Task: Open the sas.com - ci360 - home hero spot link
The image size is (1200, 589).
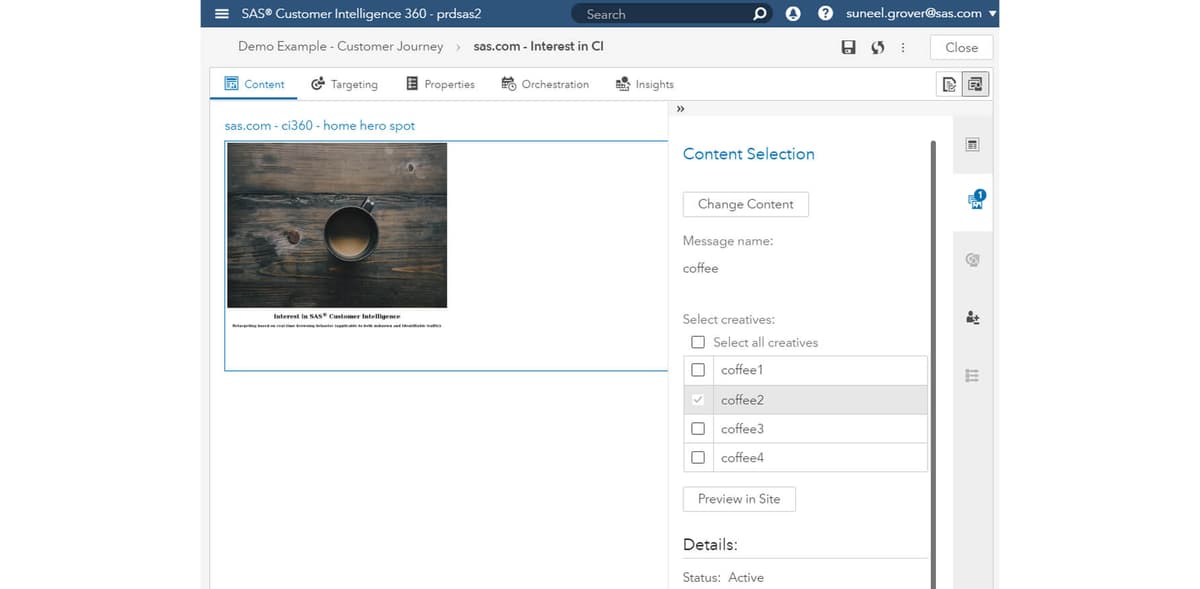Action: [320, 126]
